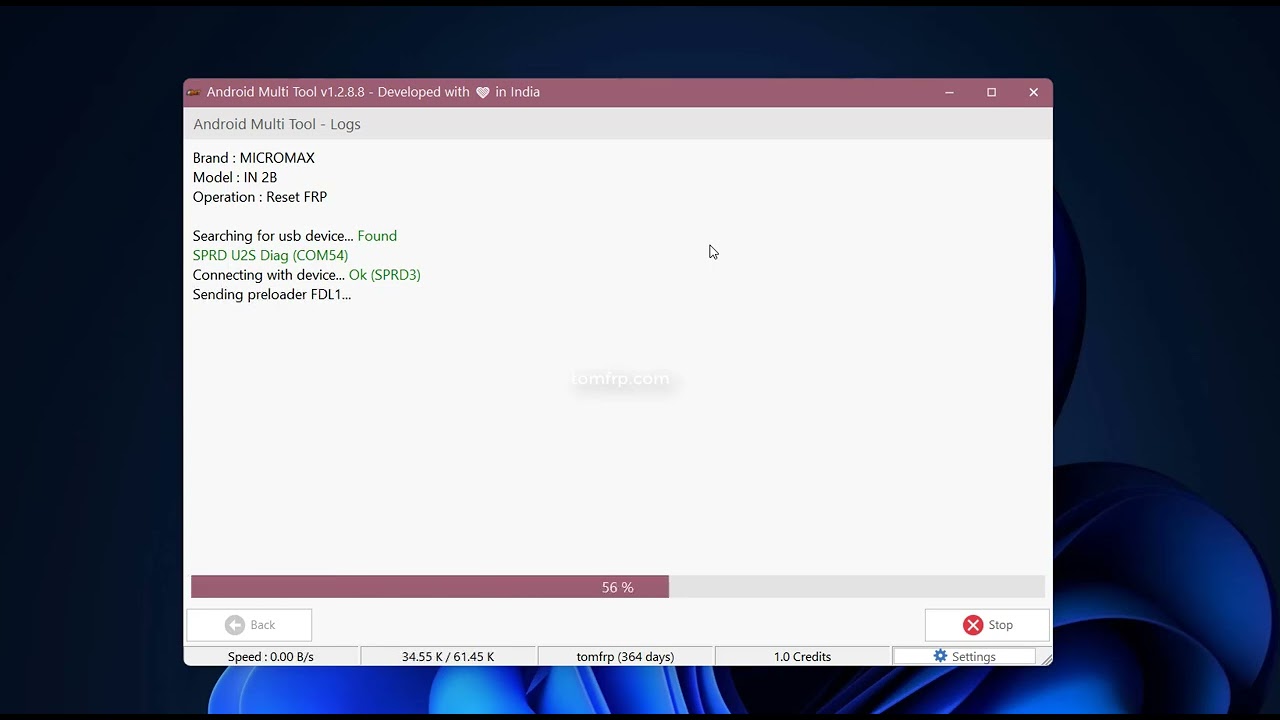Click the Ok (SPRD3) connection result
1280x720 pixels.
[385, 275]
